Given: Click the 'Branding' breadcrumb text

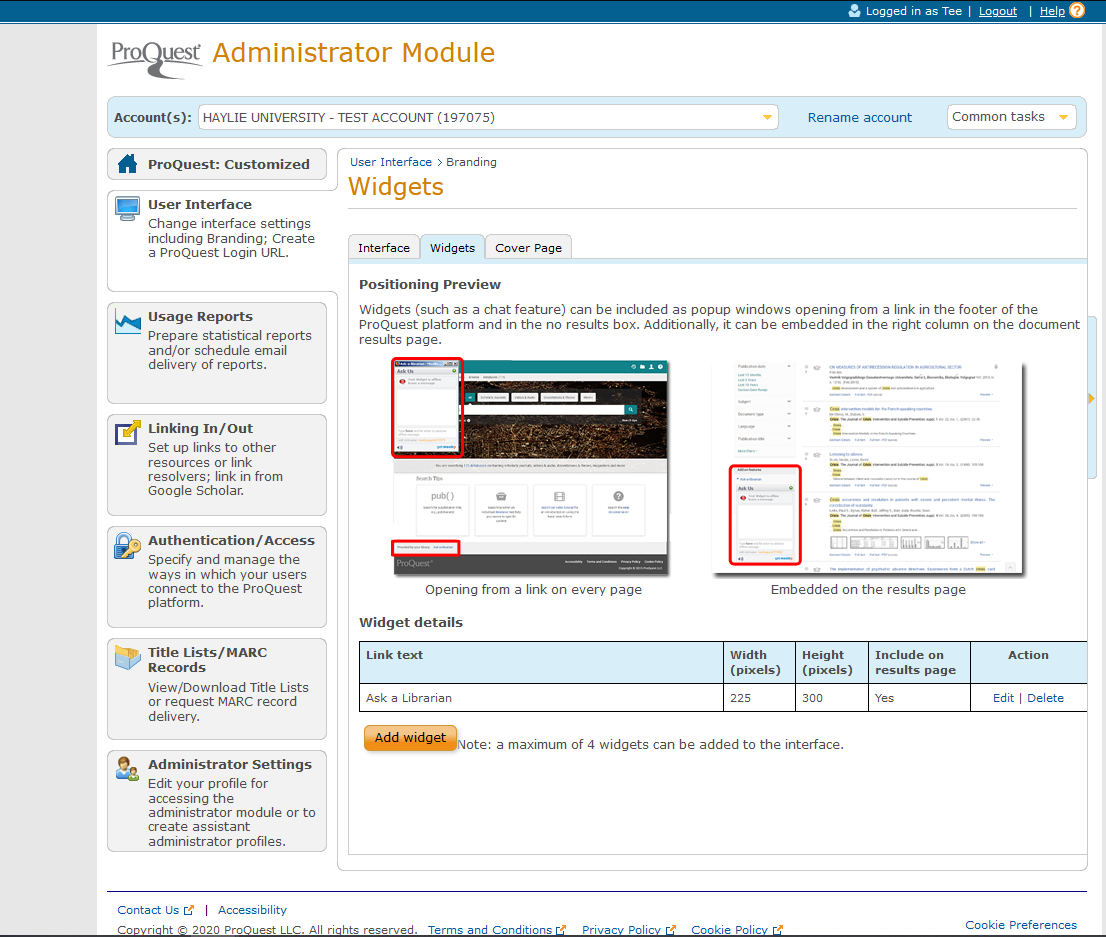Looking at the screenshot, I should click(471, 162).
